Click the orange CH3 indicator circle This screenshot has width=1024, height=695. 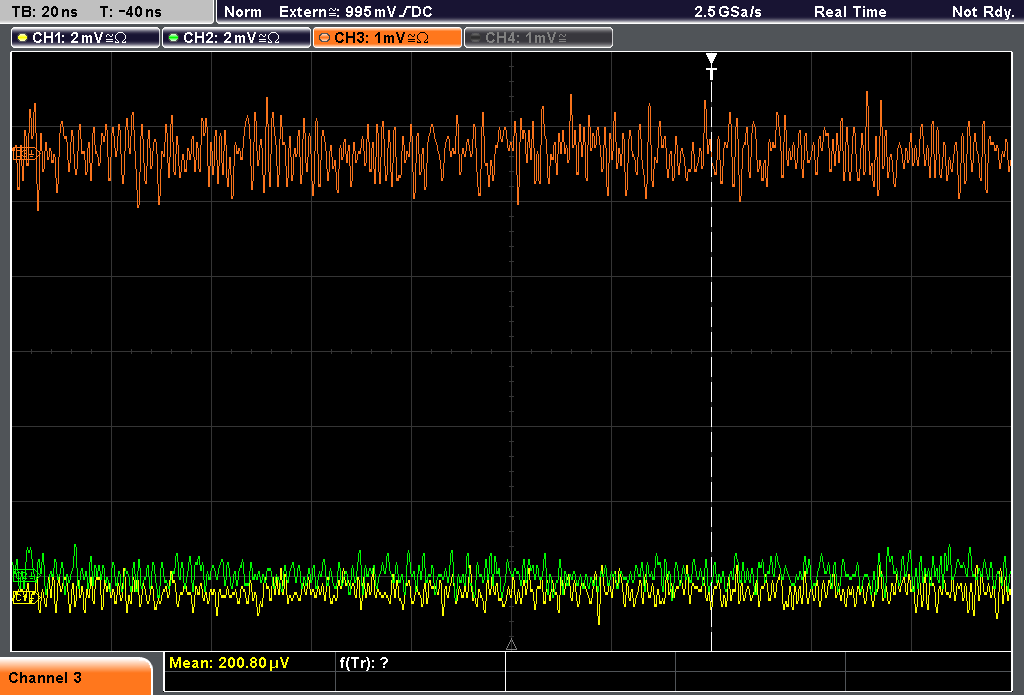click(x=325, y=38)
